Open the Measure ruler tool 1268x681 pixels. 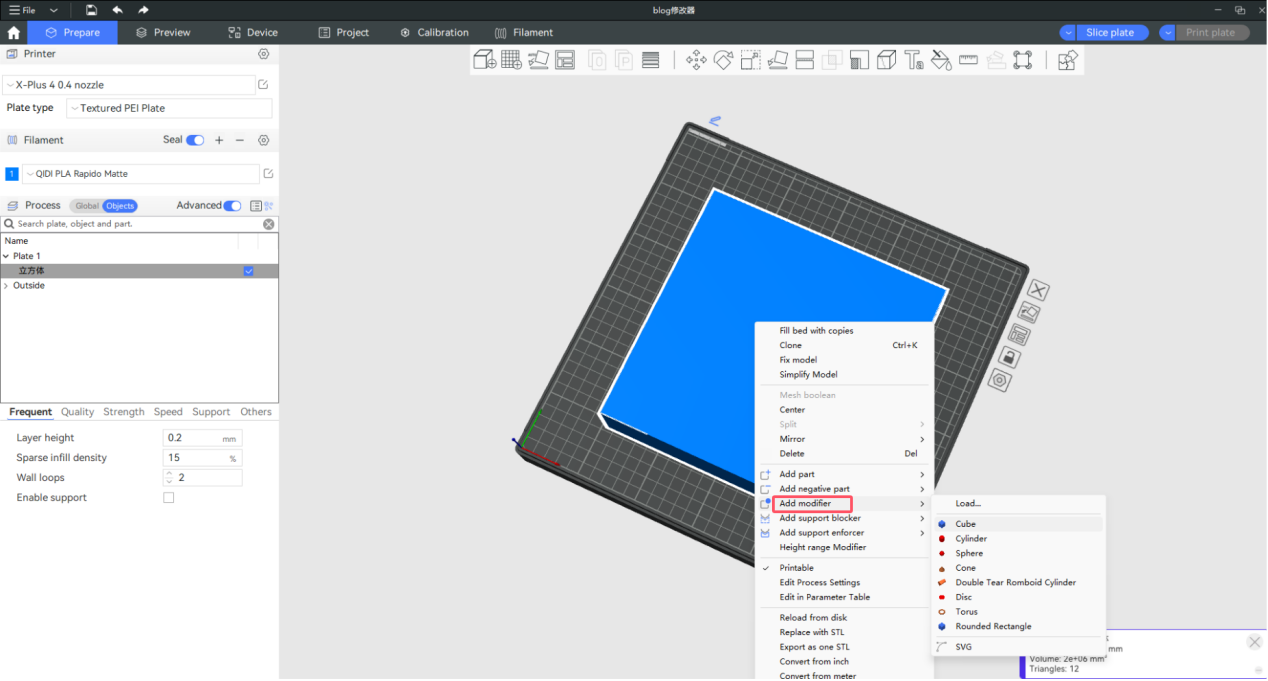pos(967,60)
